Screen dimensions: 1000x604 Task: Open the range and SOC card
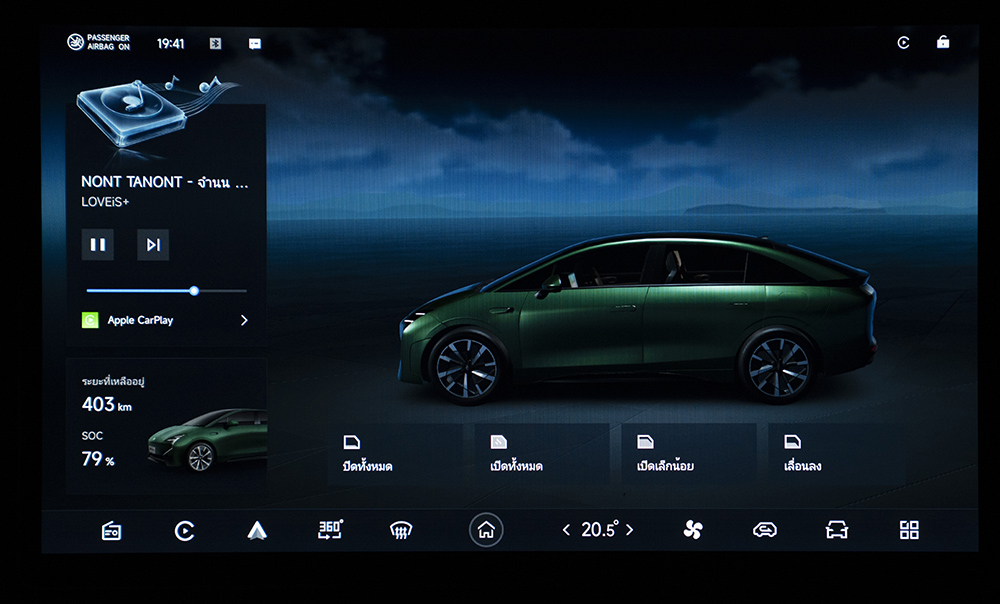[166, 426]
